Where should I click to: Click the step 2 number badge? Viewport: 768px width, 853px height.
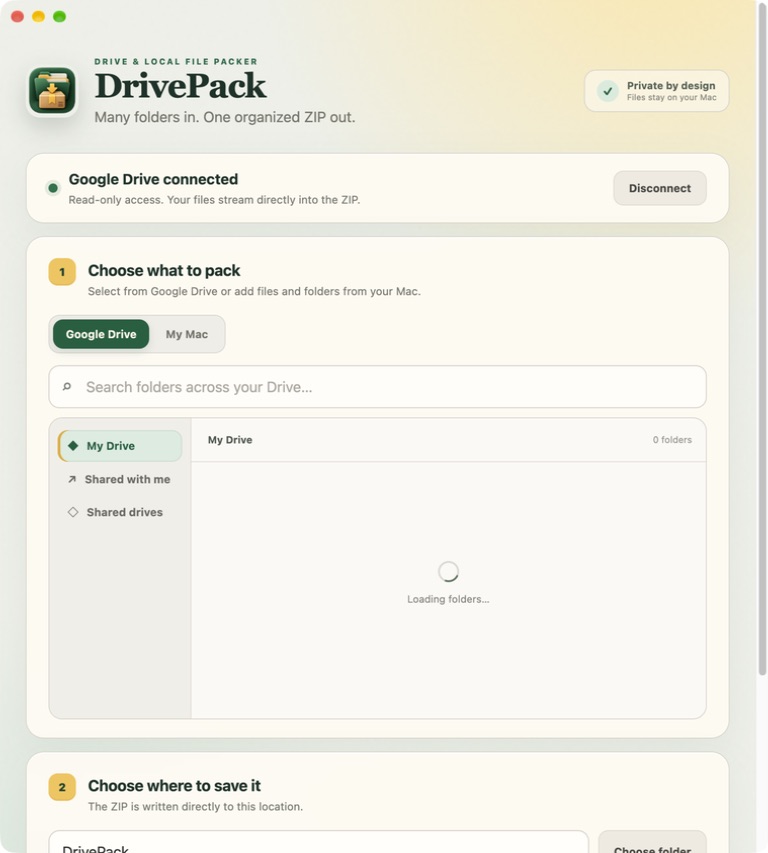pos(62,787)
